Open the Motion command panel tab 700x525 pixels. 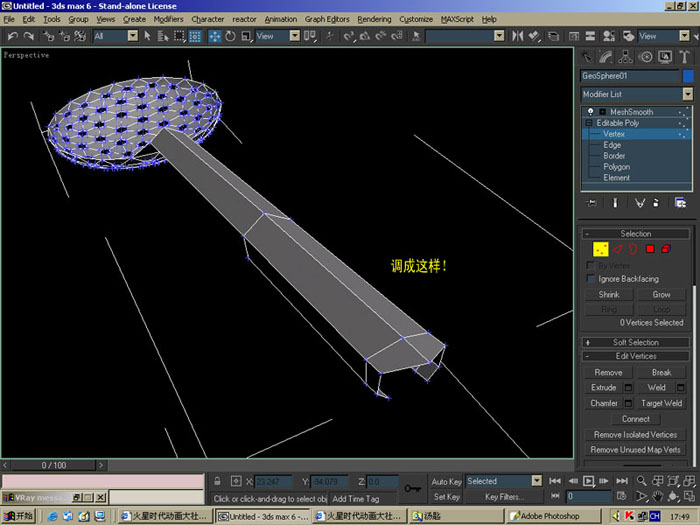[646, 57]
